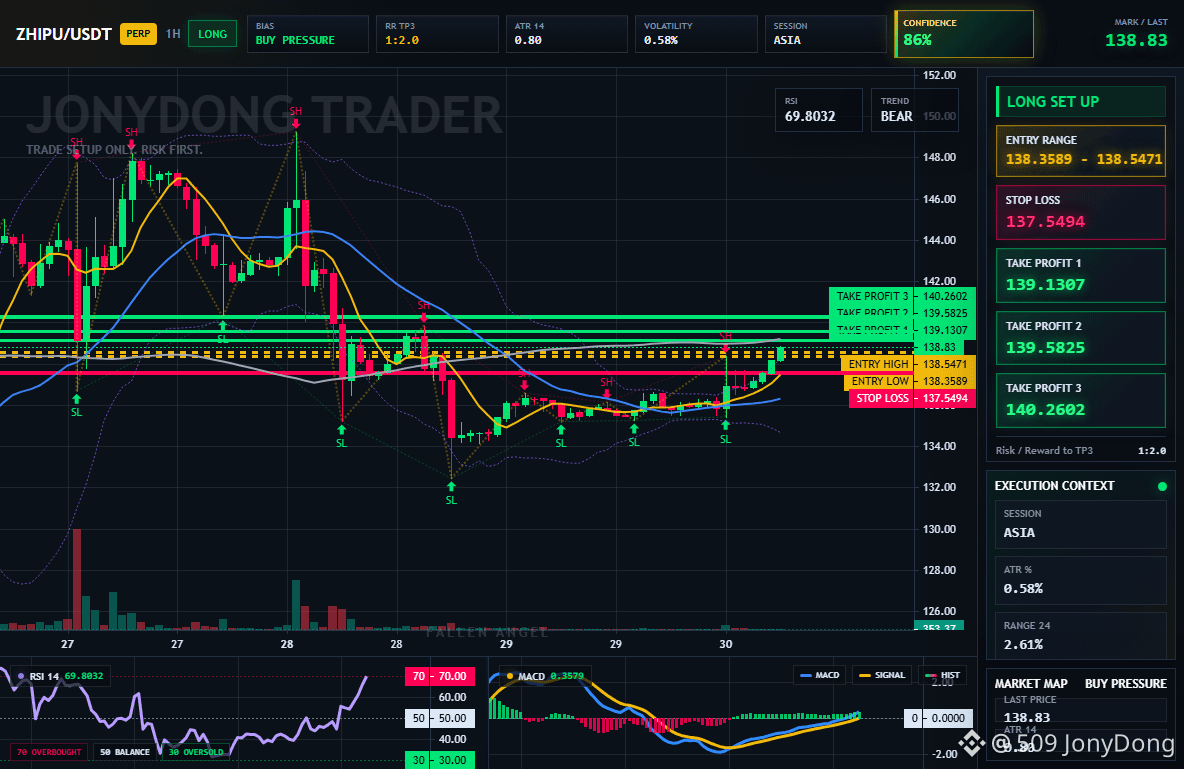Click the purple RSI 14 indicator dot
The width and height of the screenshot is (1184, 769).
(20, 676)
